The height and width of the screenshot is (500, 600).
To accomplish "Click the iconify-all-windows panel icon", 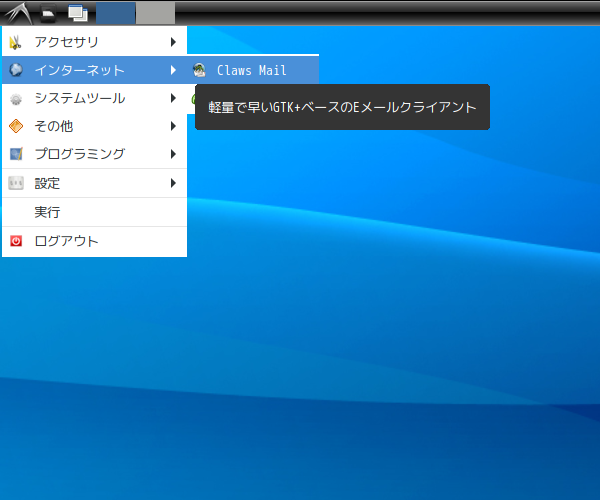I will click(78, 13).
